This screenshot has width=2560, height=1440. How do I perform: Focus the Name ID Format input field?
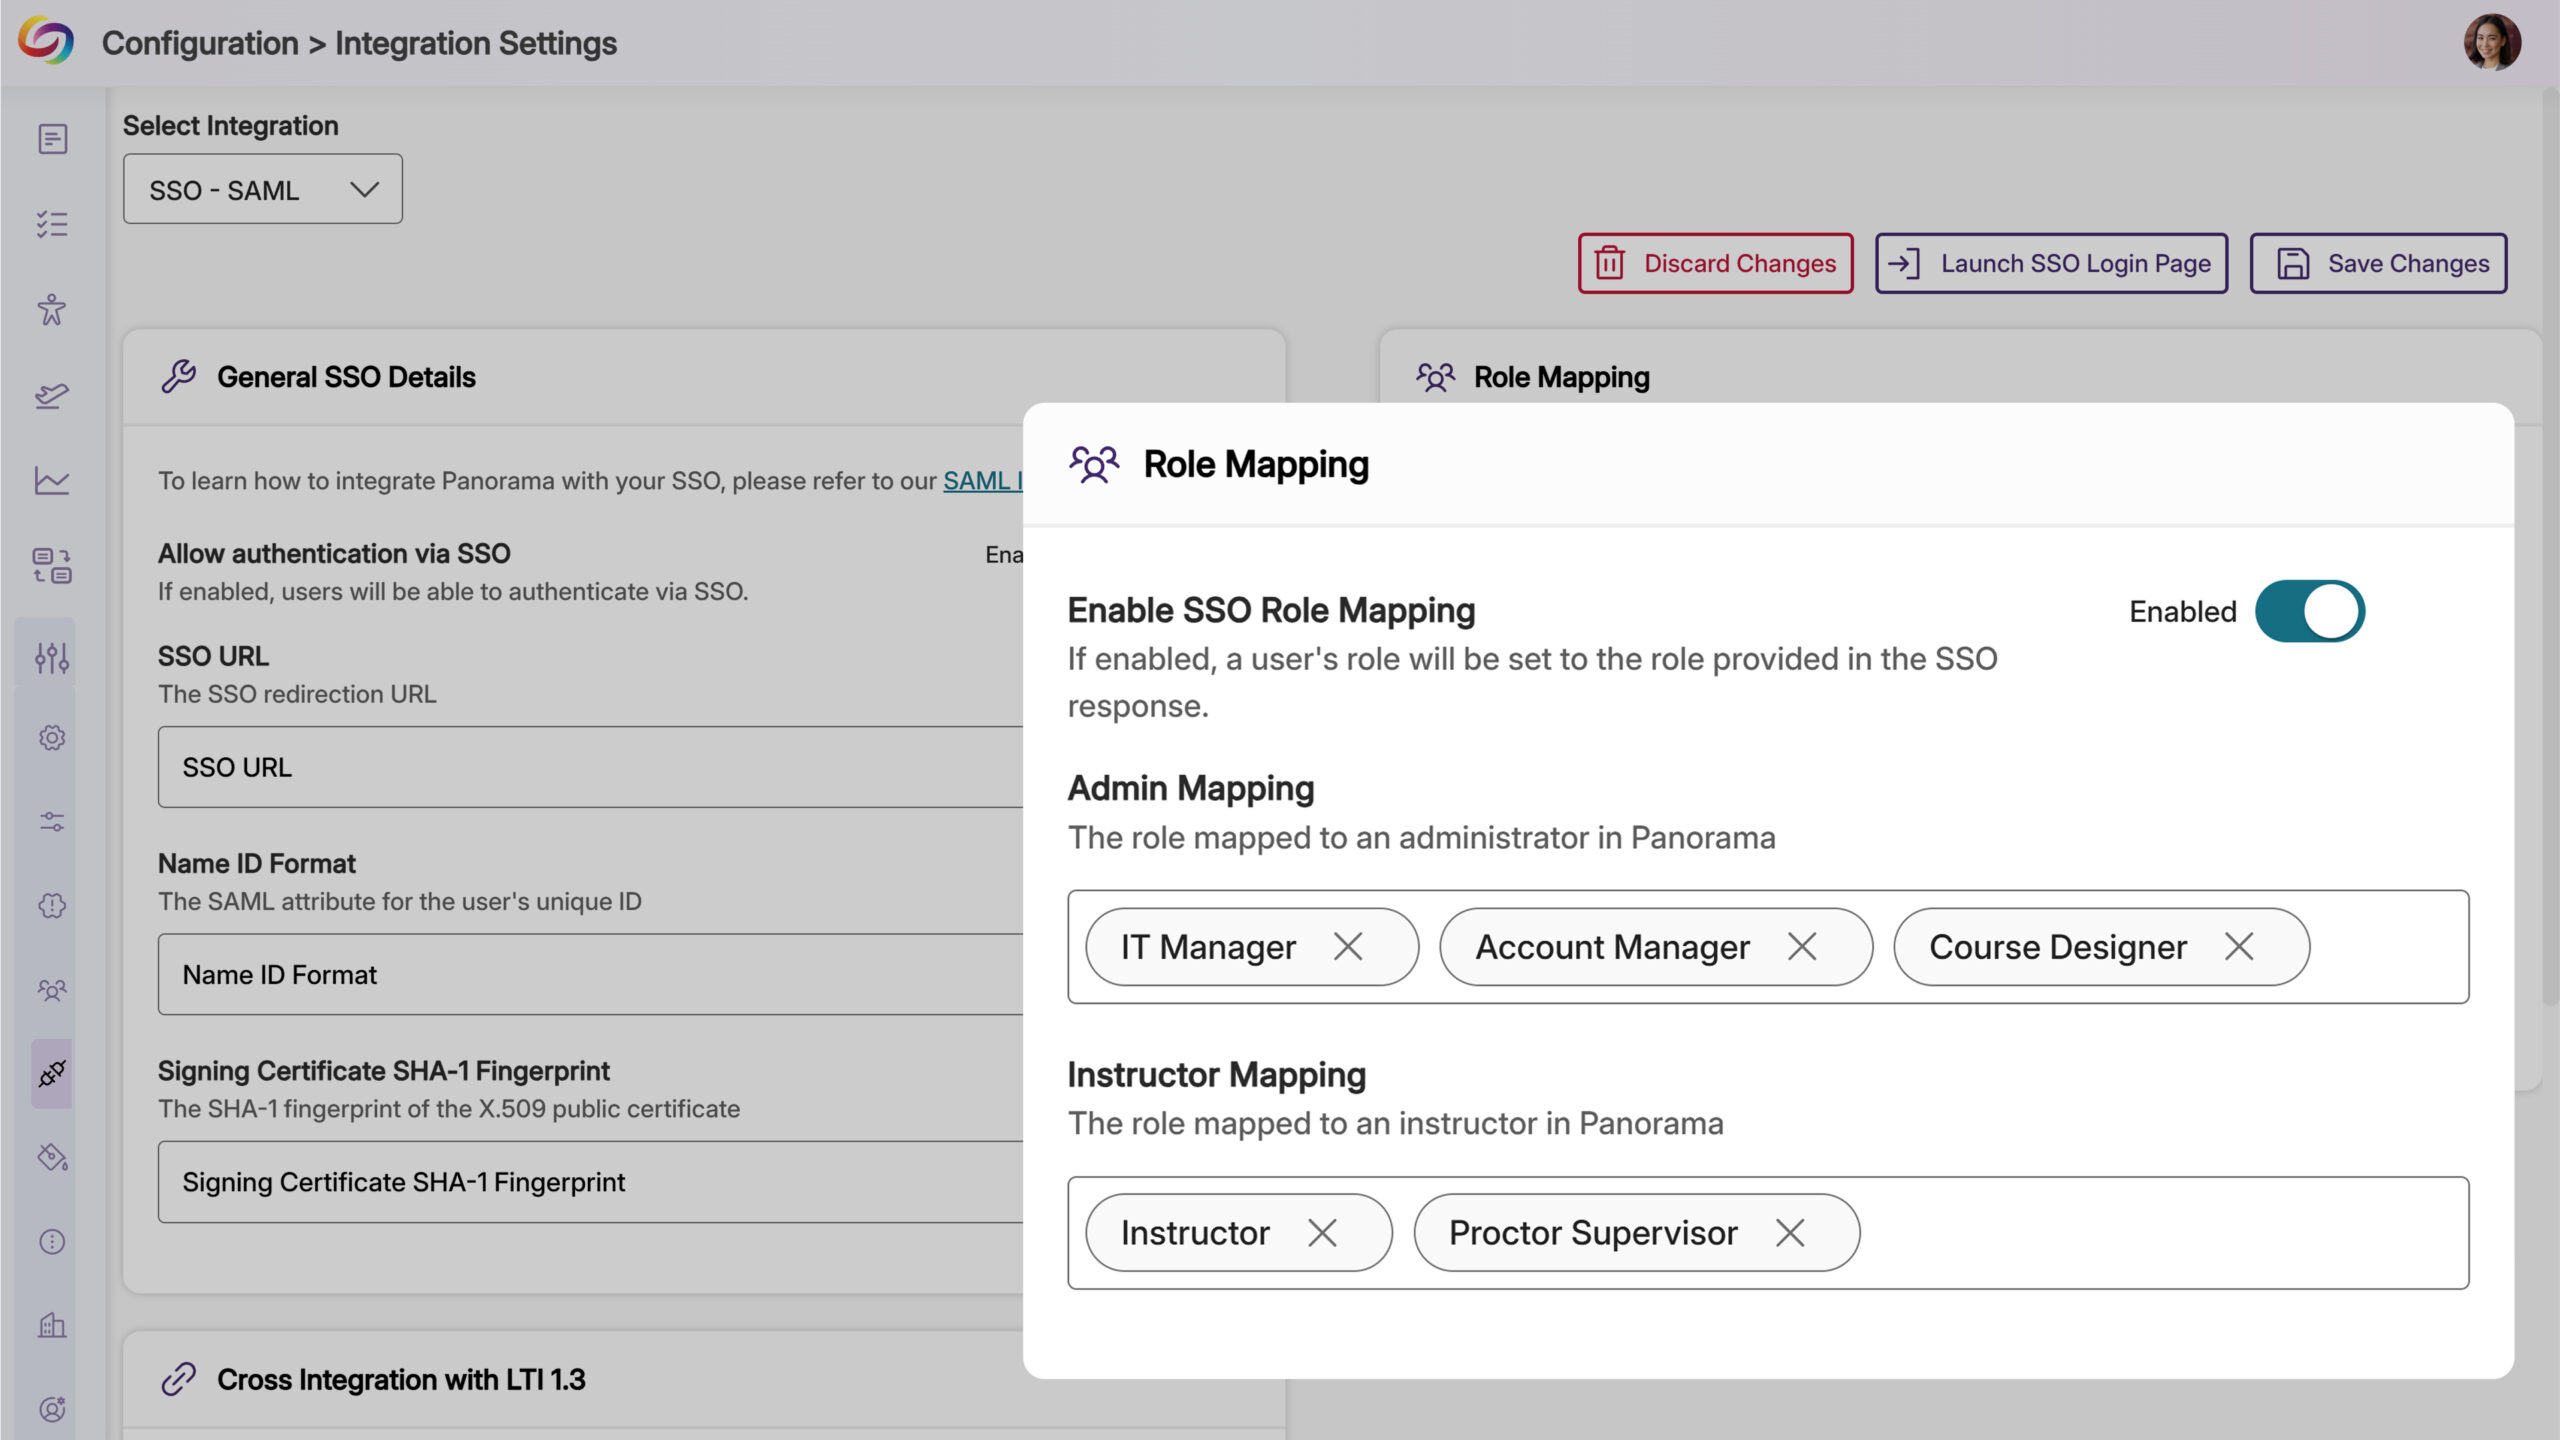point(590,974)
